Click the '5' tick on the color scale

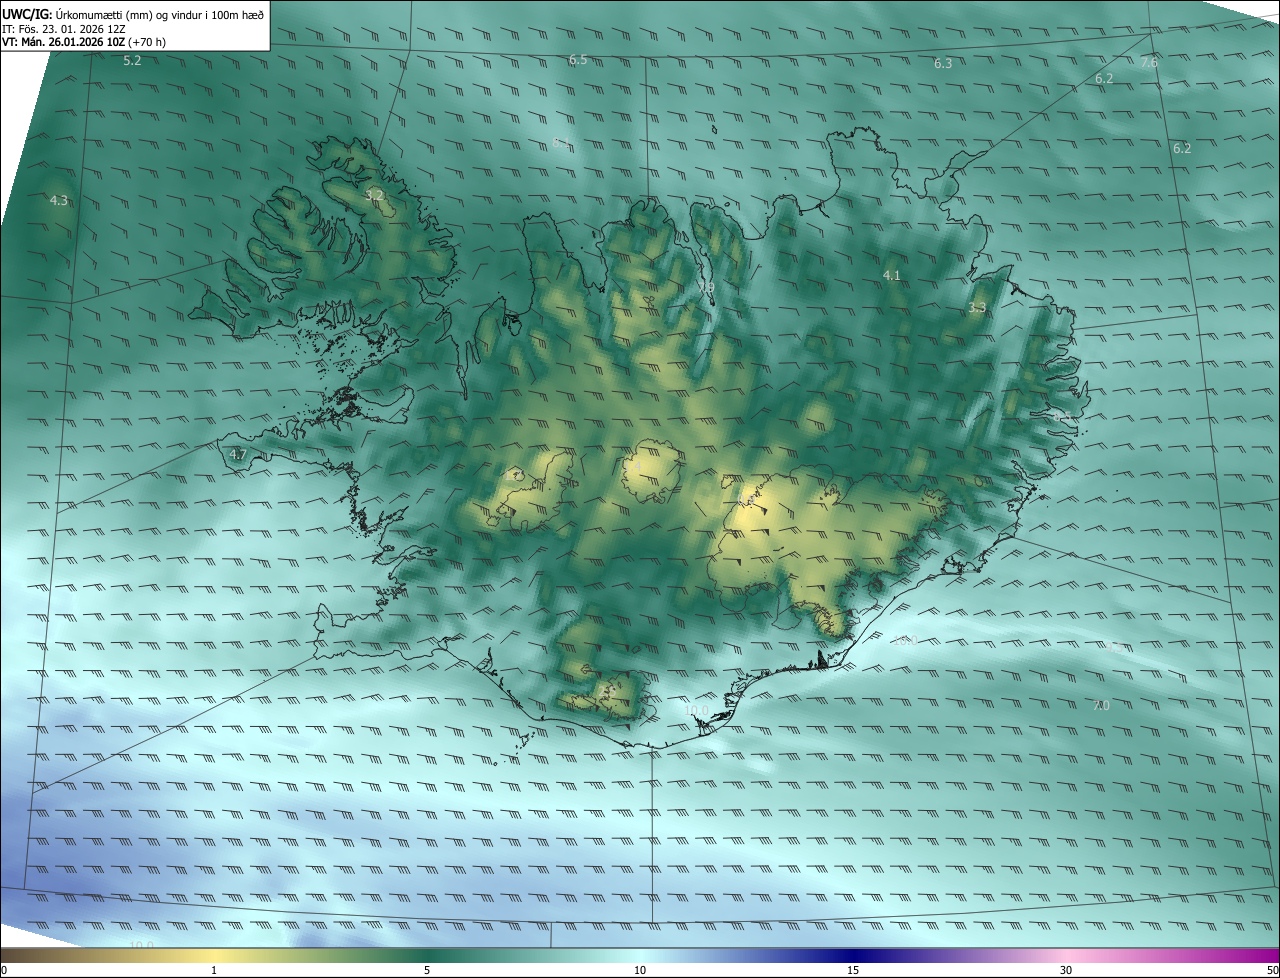tap(427, 970)
